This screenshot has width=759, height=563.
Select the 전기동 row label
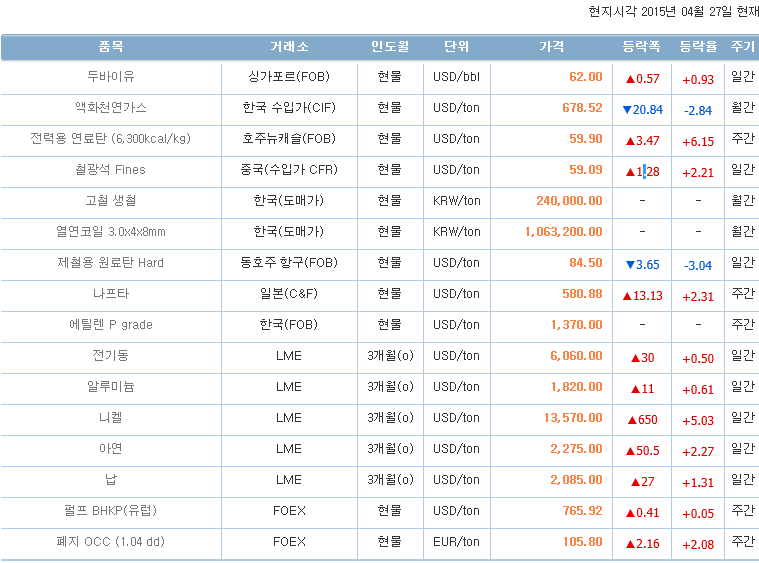click(x=111, y=356)
